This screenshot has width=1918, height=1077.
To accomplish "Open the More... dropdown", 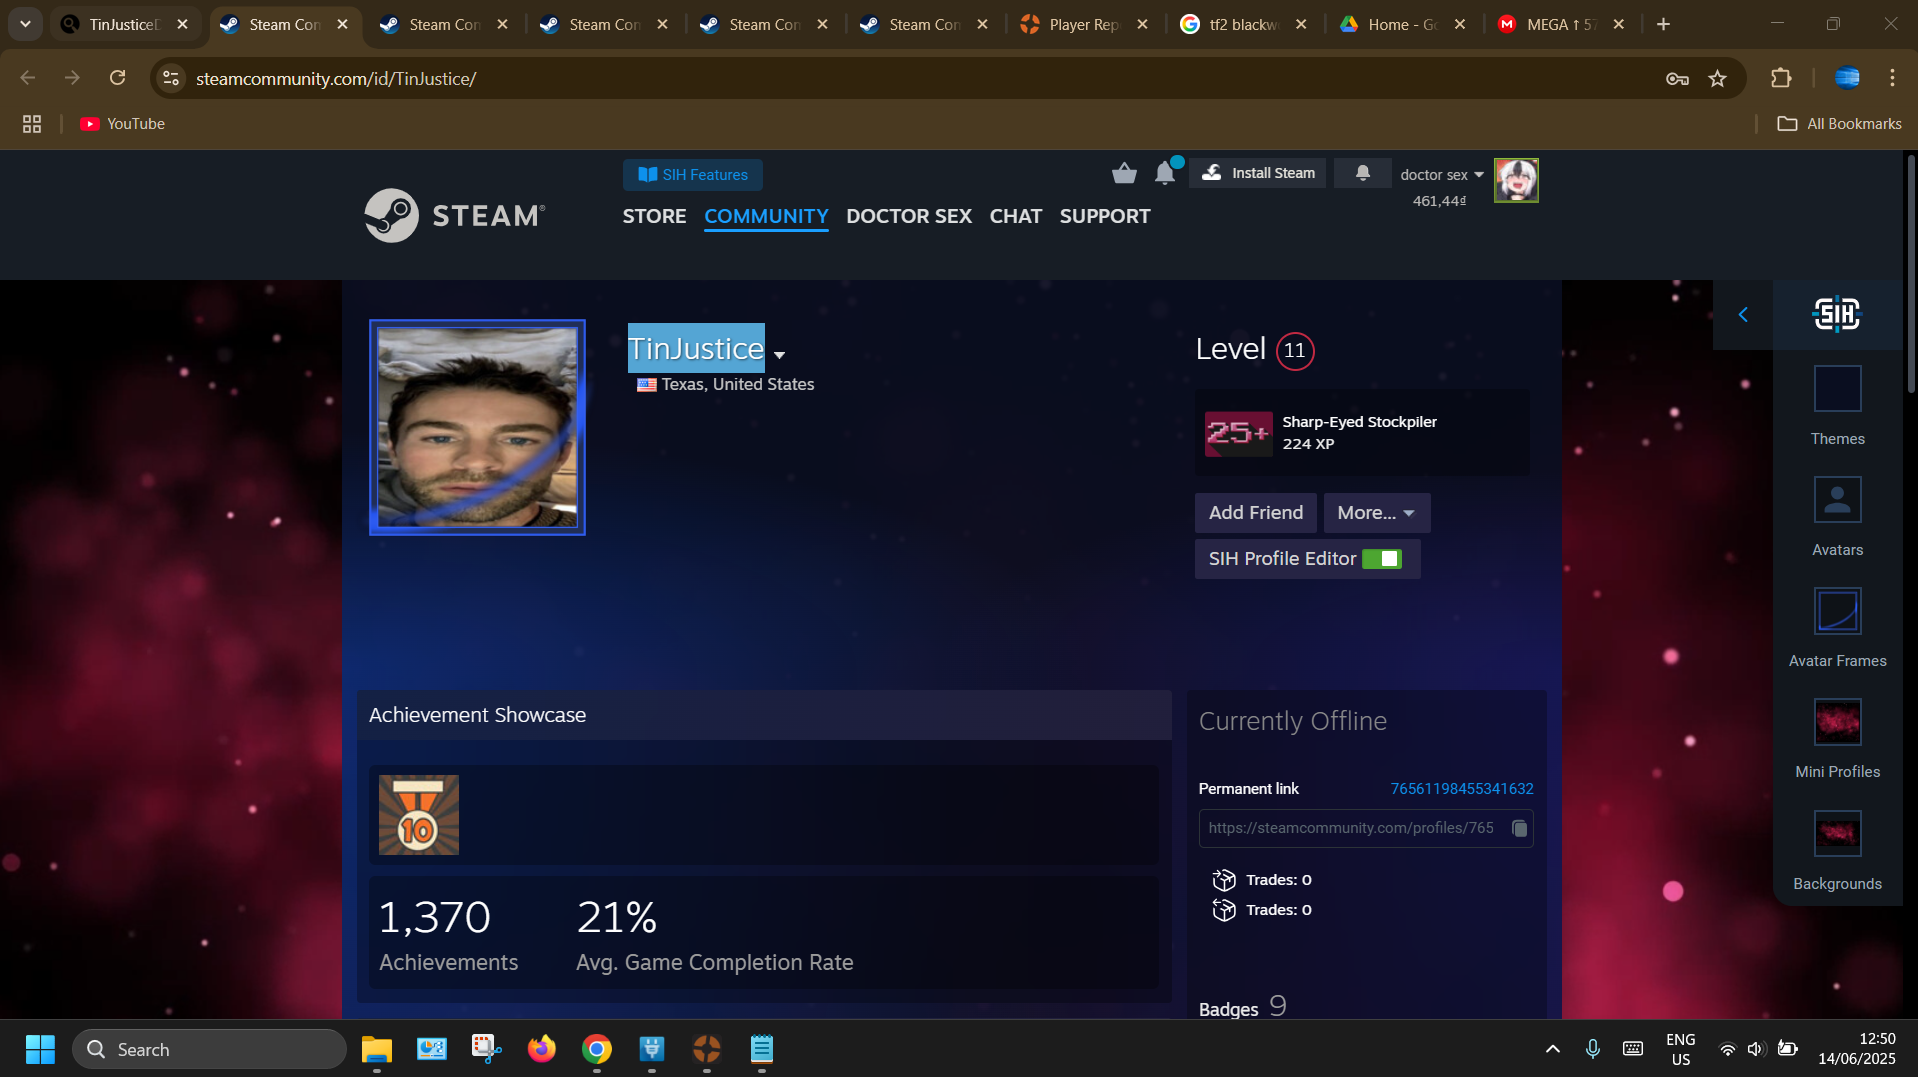I will click(x=1376, y=512).
